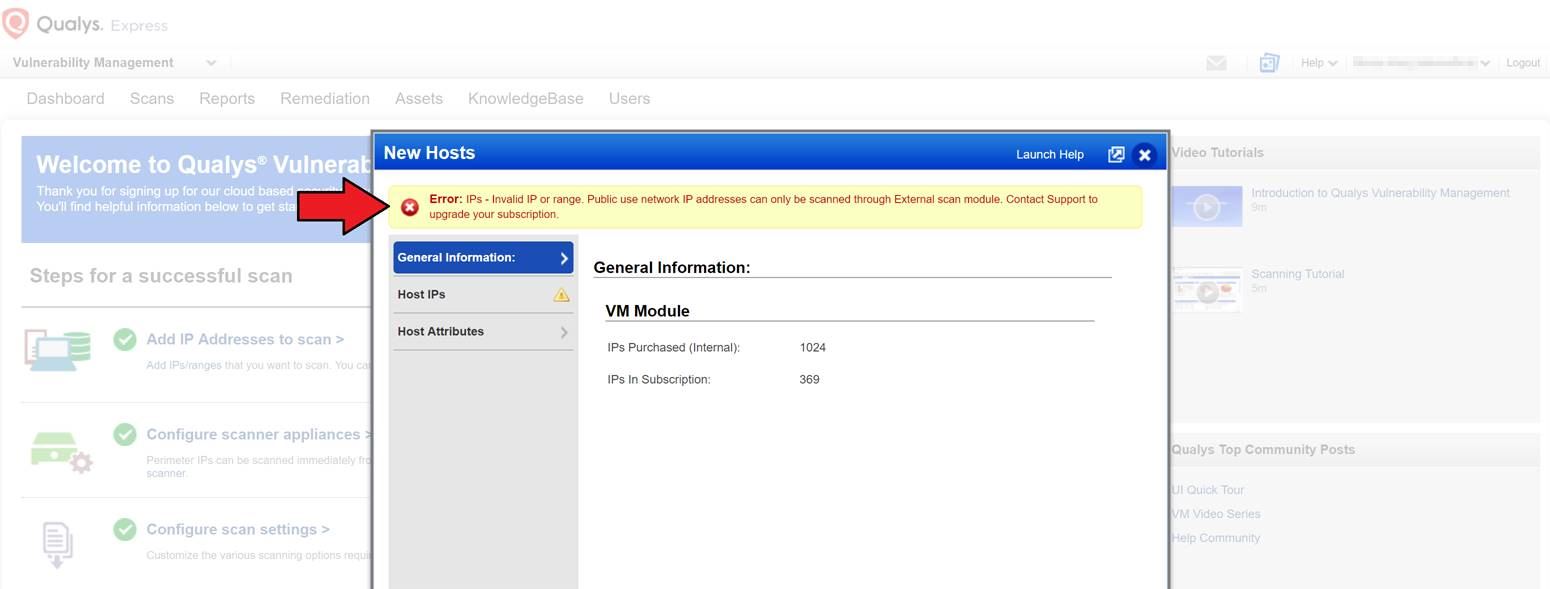Select Host Attributes in the dialog sidebar
This screenshot has width=1550, height=589.
[x=440, y=331]
